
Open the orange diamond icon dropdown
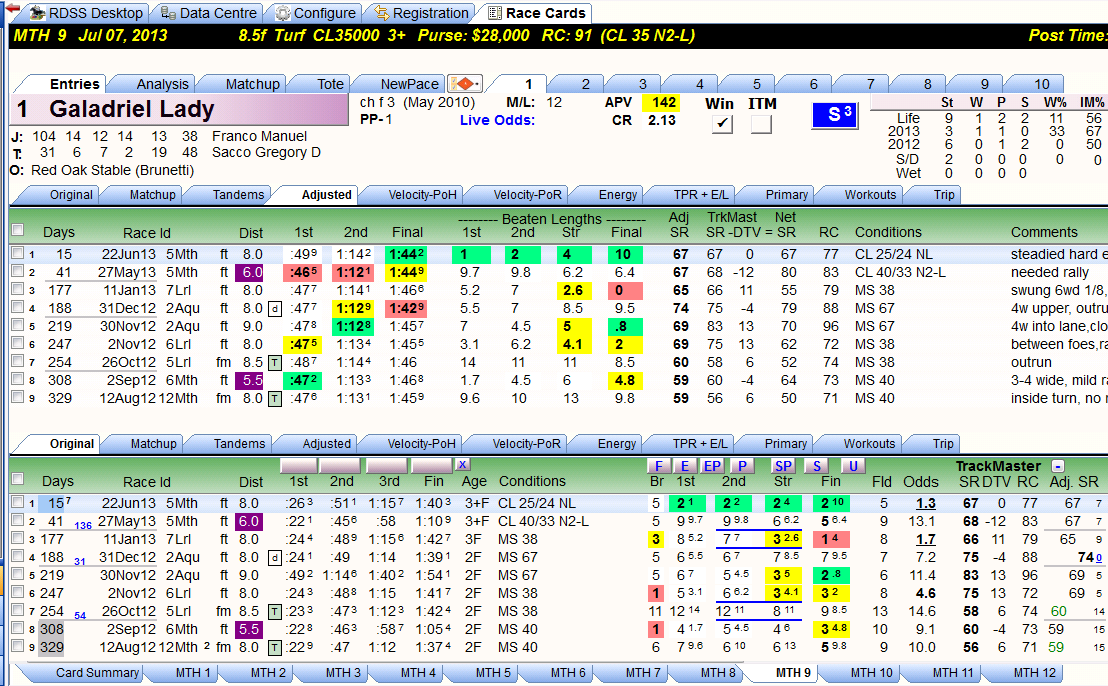point(465,84)
